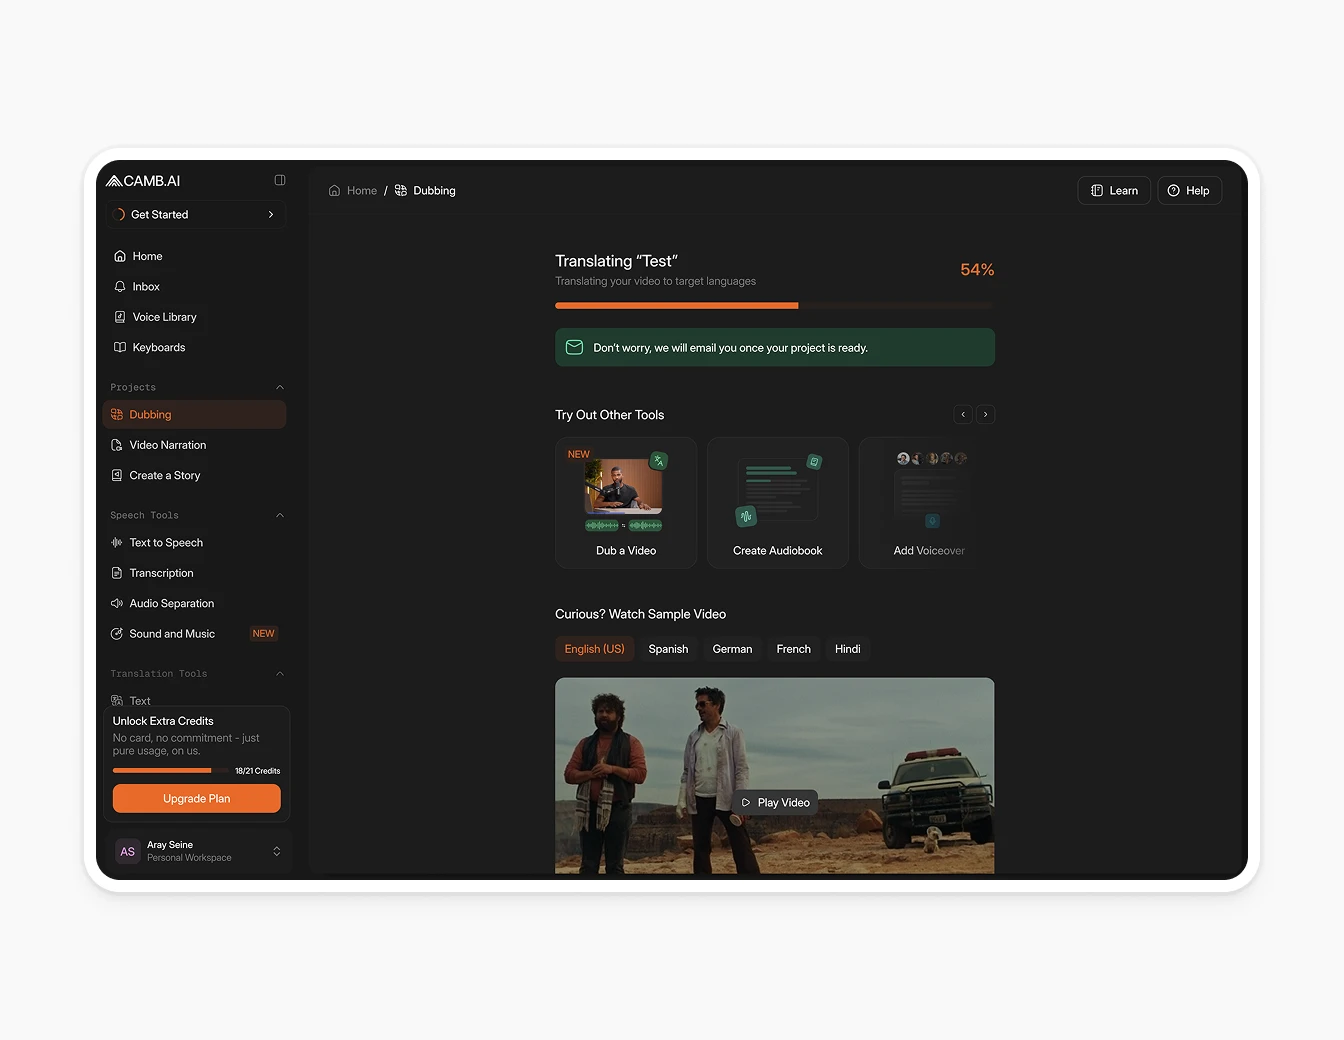Collapse the Speech Tools section
The width and height of the screenshot is (1344, 1040).
point(280,516)
